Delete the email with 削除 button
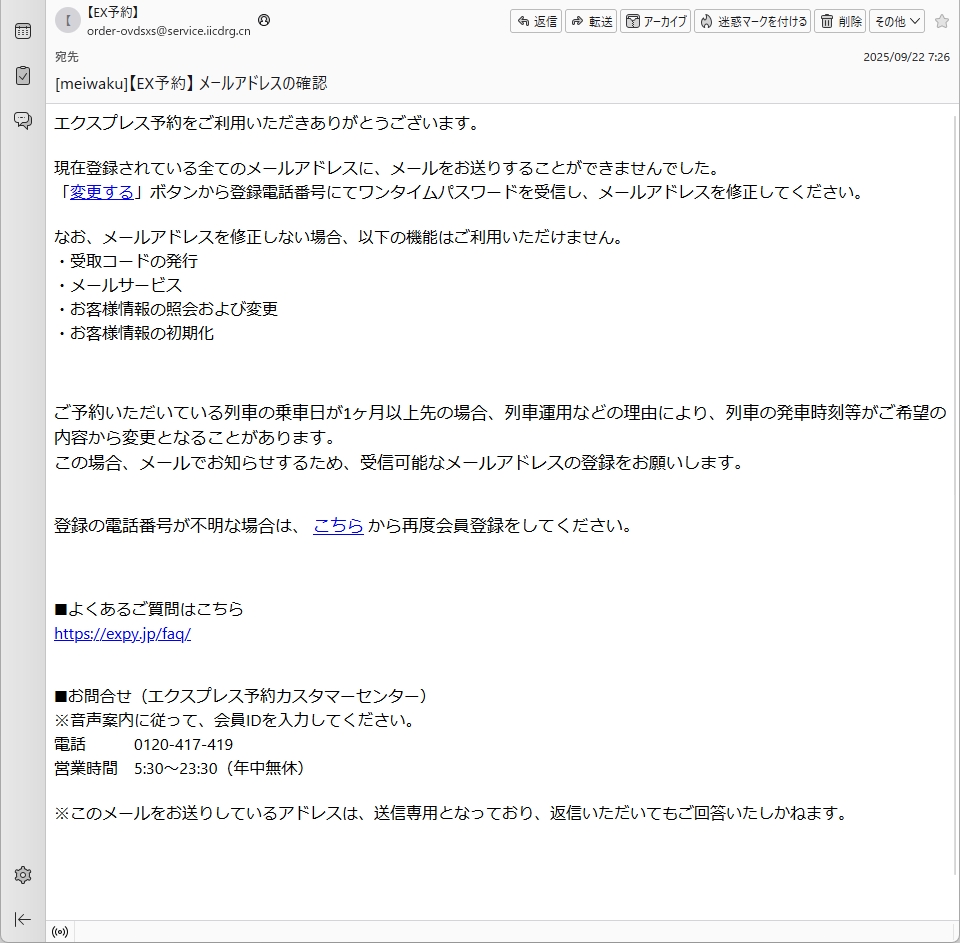Screen dimensions: 960x943 pos(840,21)
